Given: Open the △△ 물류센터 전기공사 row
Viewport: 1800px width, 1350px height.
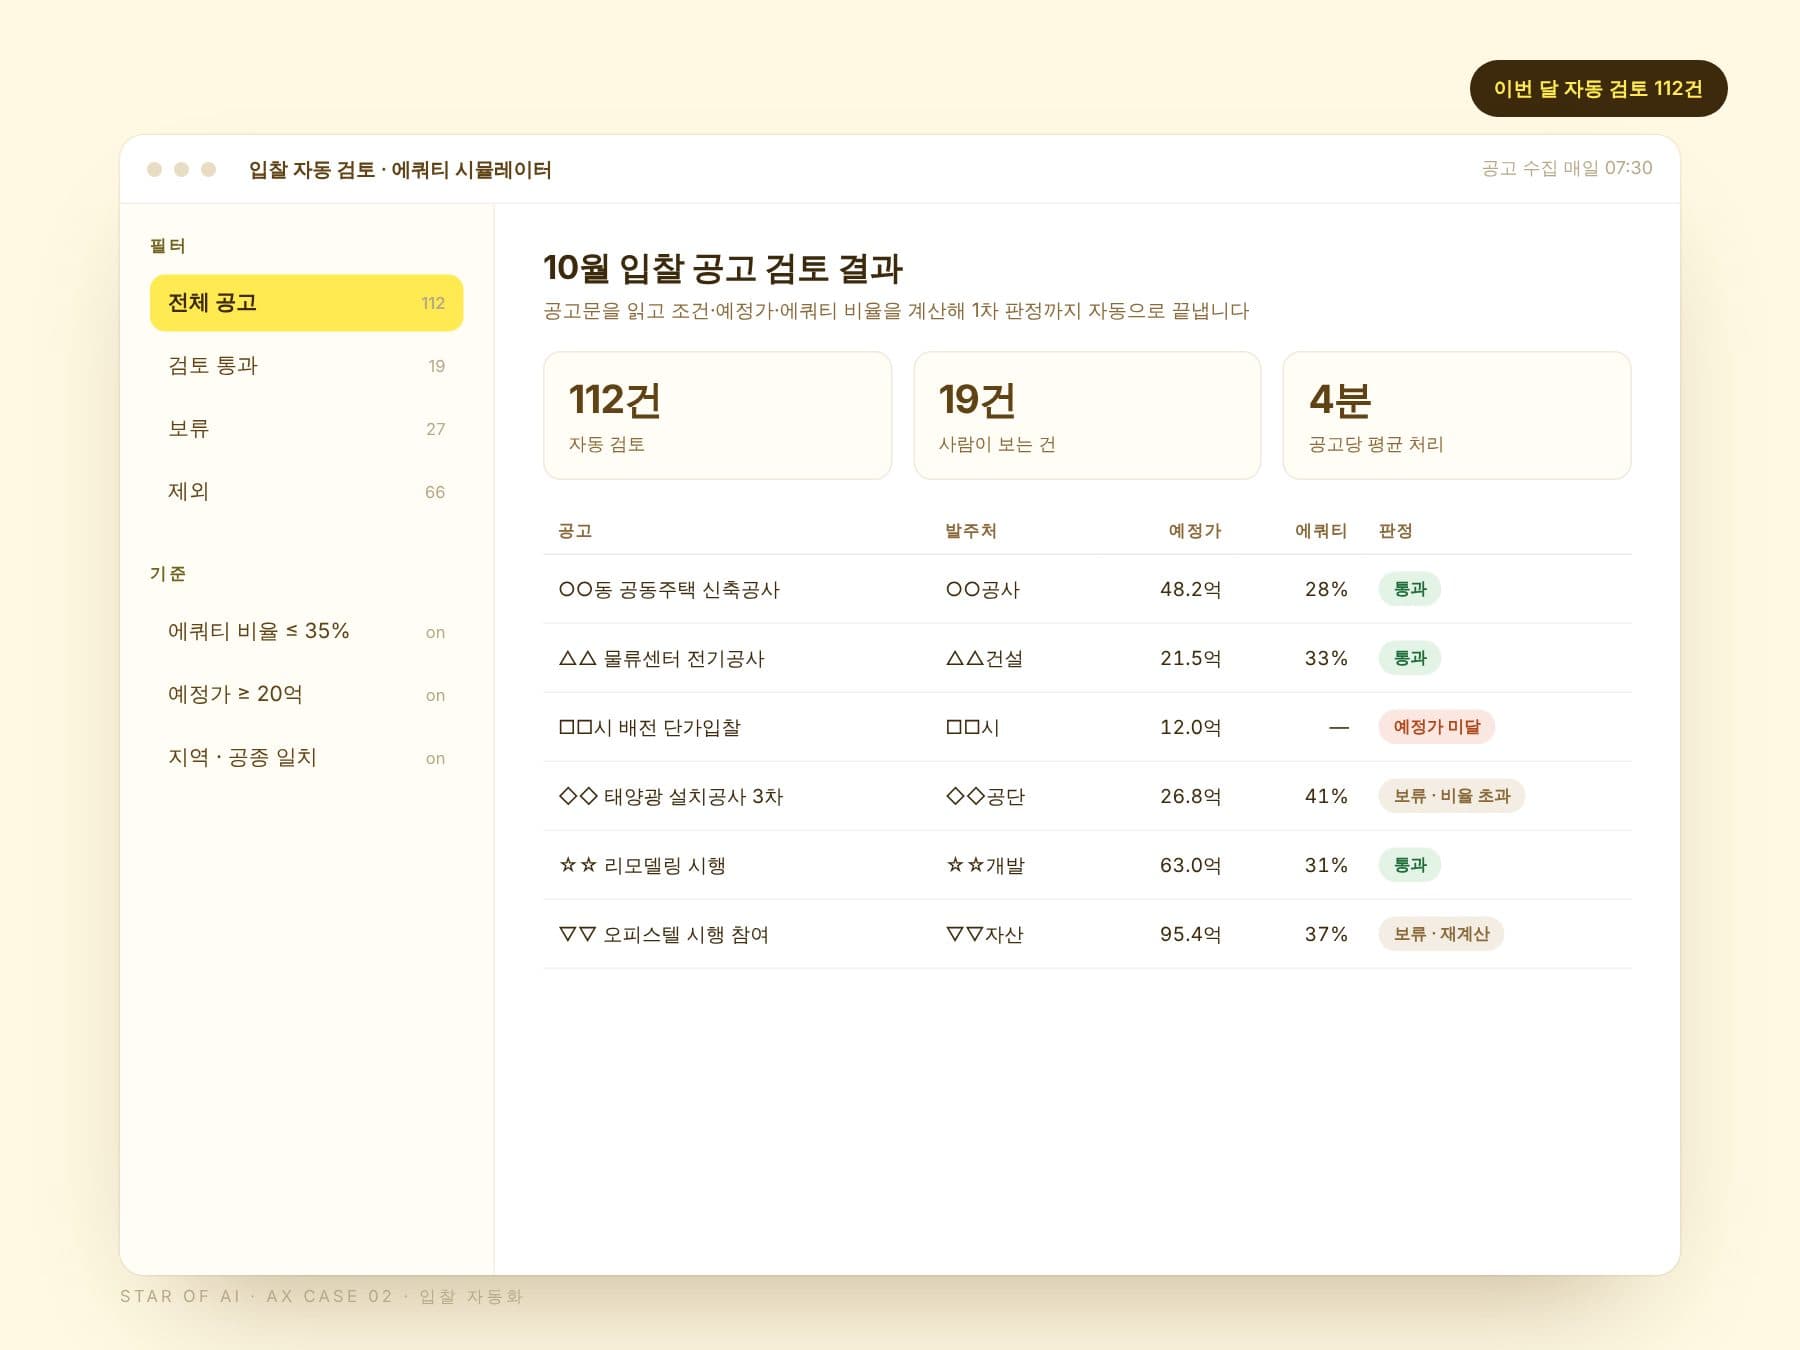Looking at the screenshot, I should point(1087,658).
